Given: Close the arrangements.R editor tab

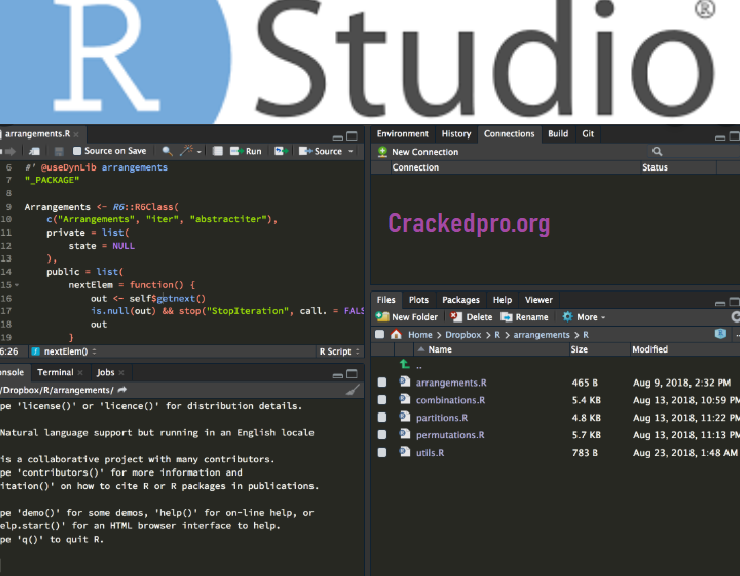Looking at the screenshot, I should click(76, 135).
